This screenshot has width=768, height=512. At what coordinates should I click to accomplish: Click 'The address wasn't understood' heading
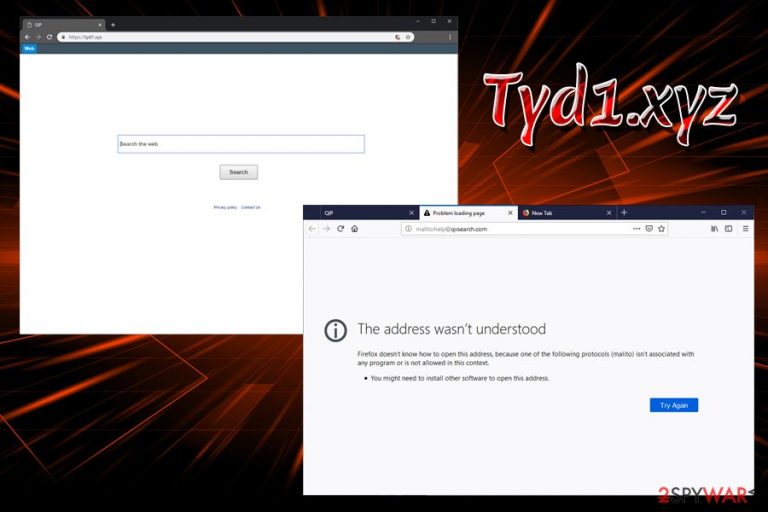point(452,329)
